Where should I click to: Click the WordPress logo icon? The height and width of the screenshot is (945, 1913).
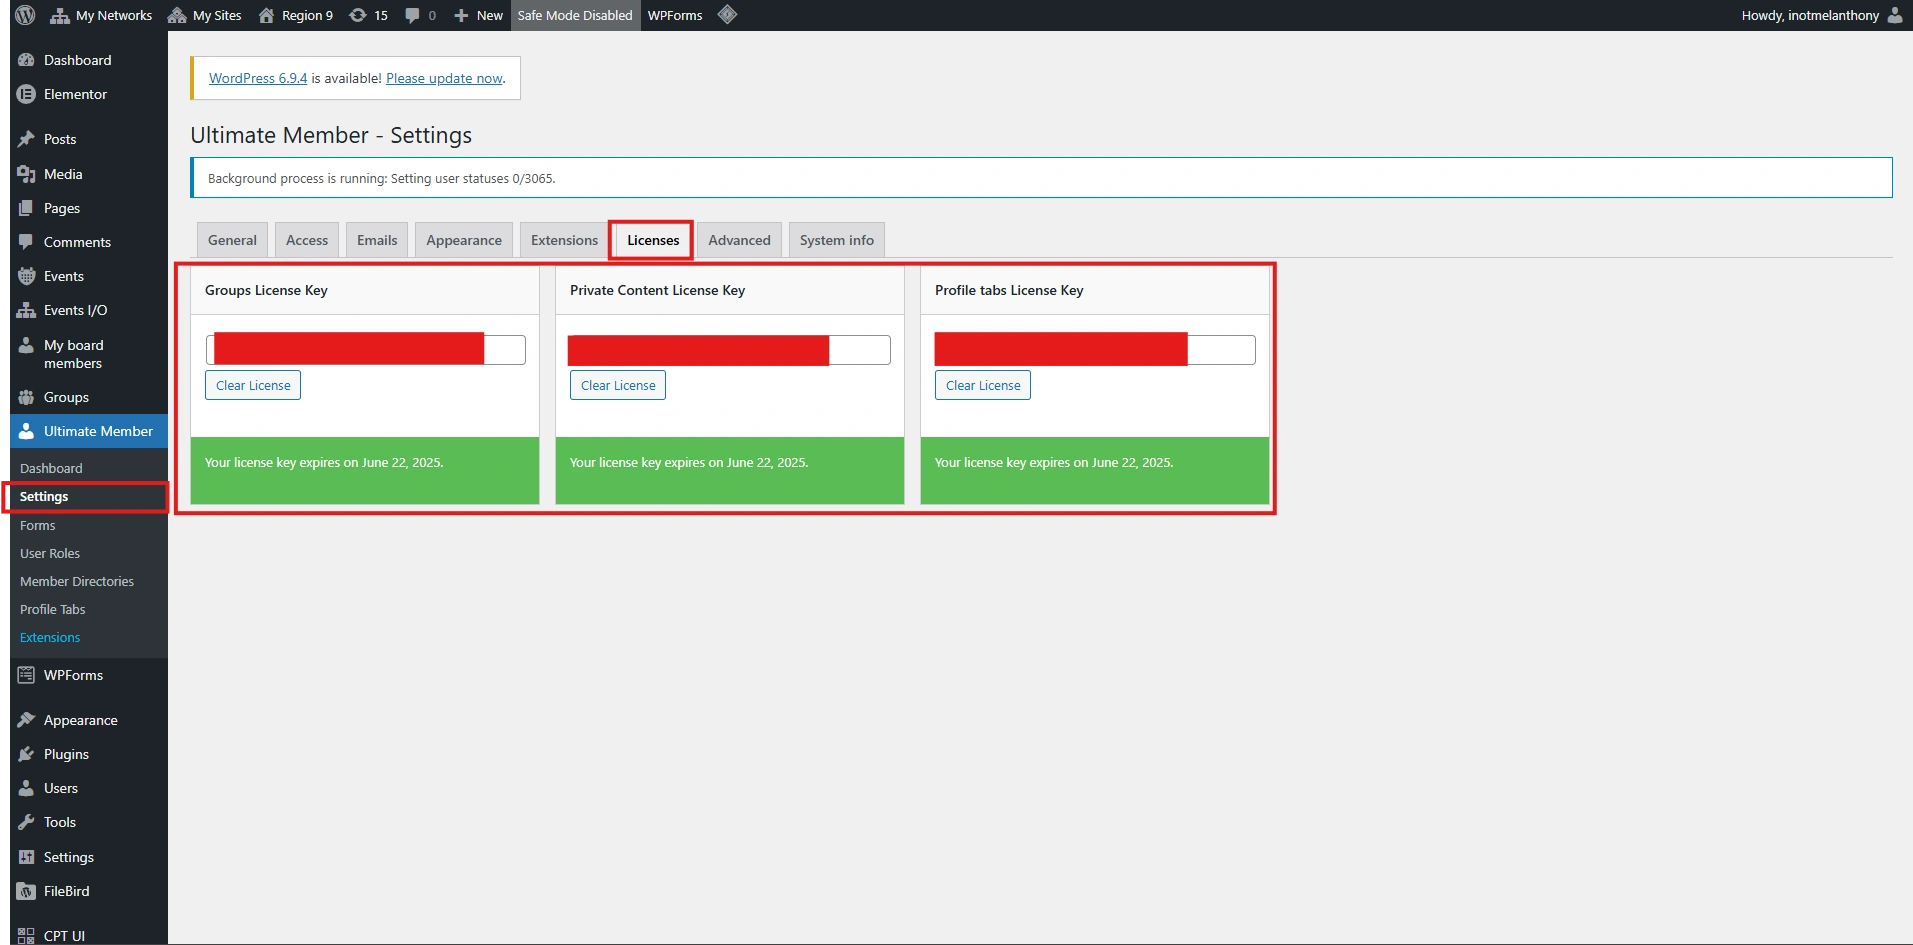tap(26, 15)
